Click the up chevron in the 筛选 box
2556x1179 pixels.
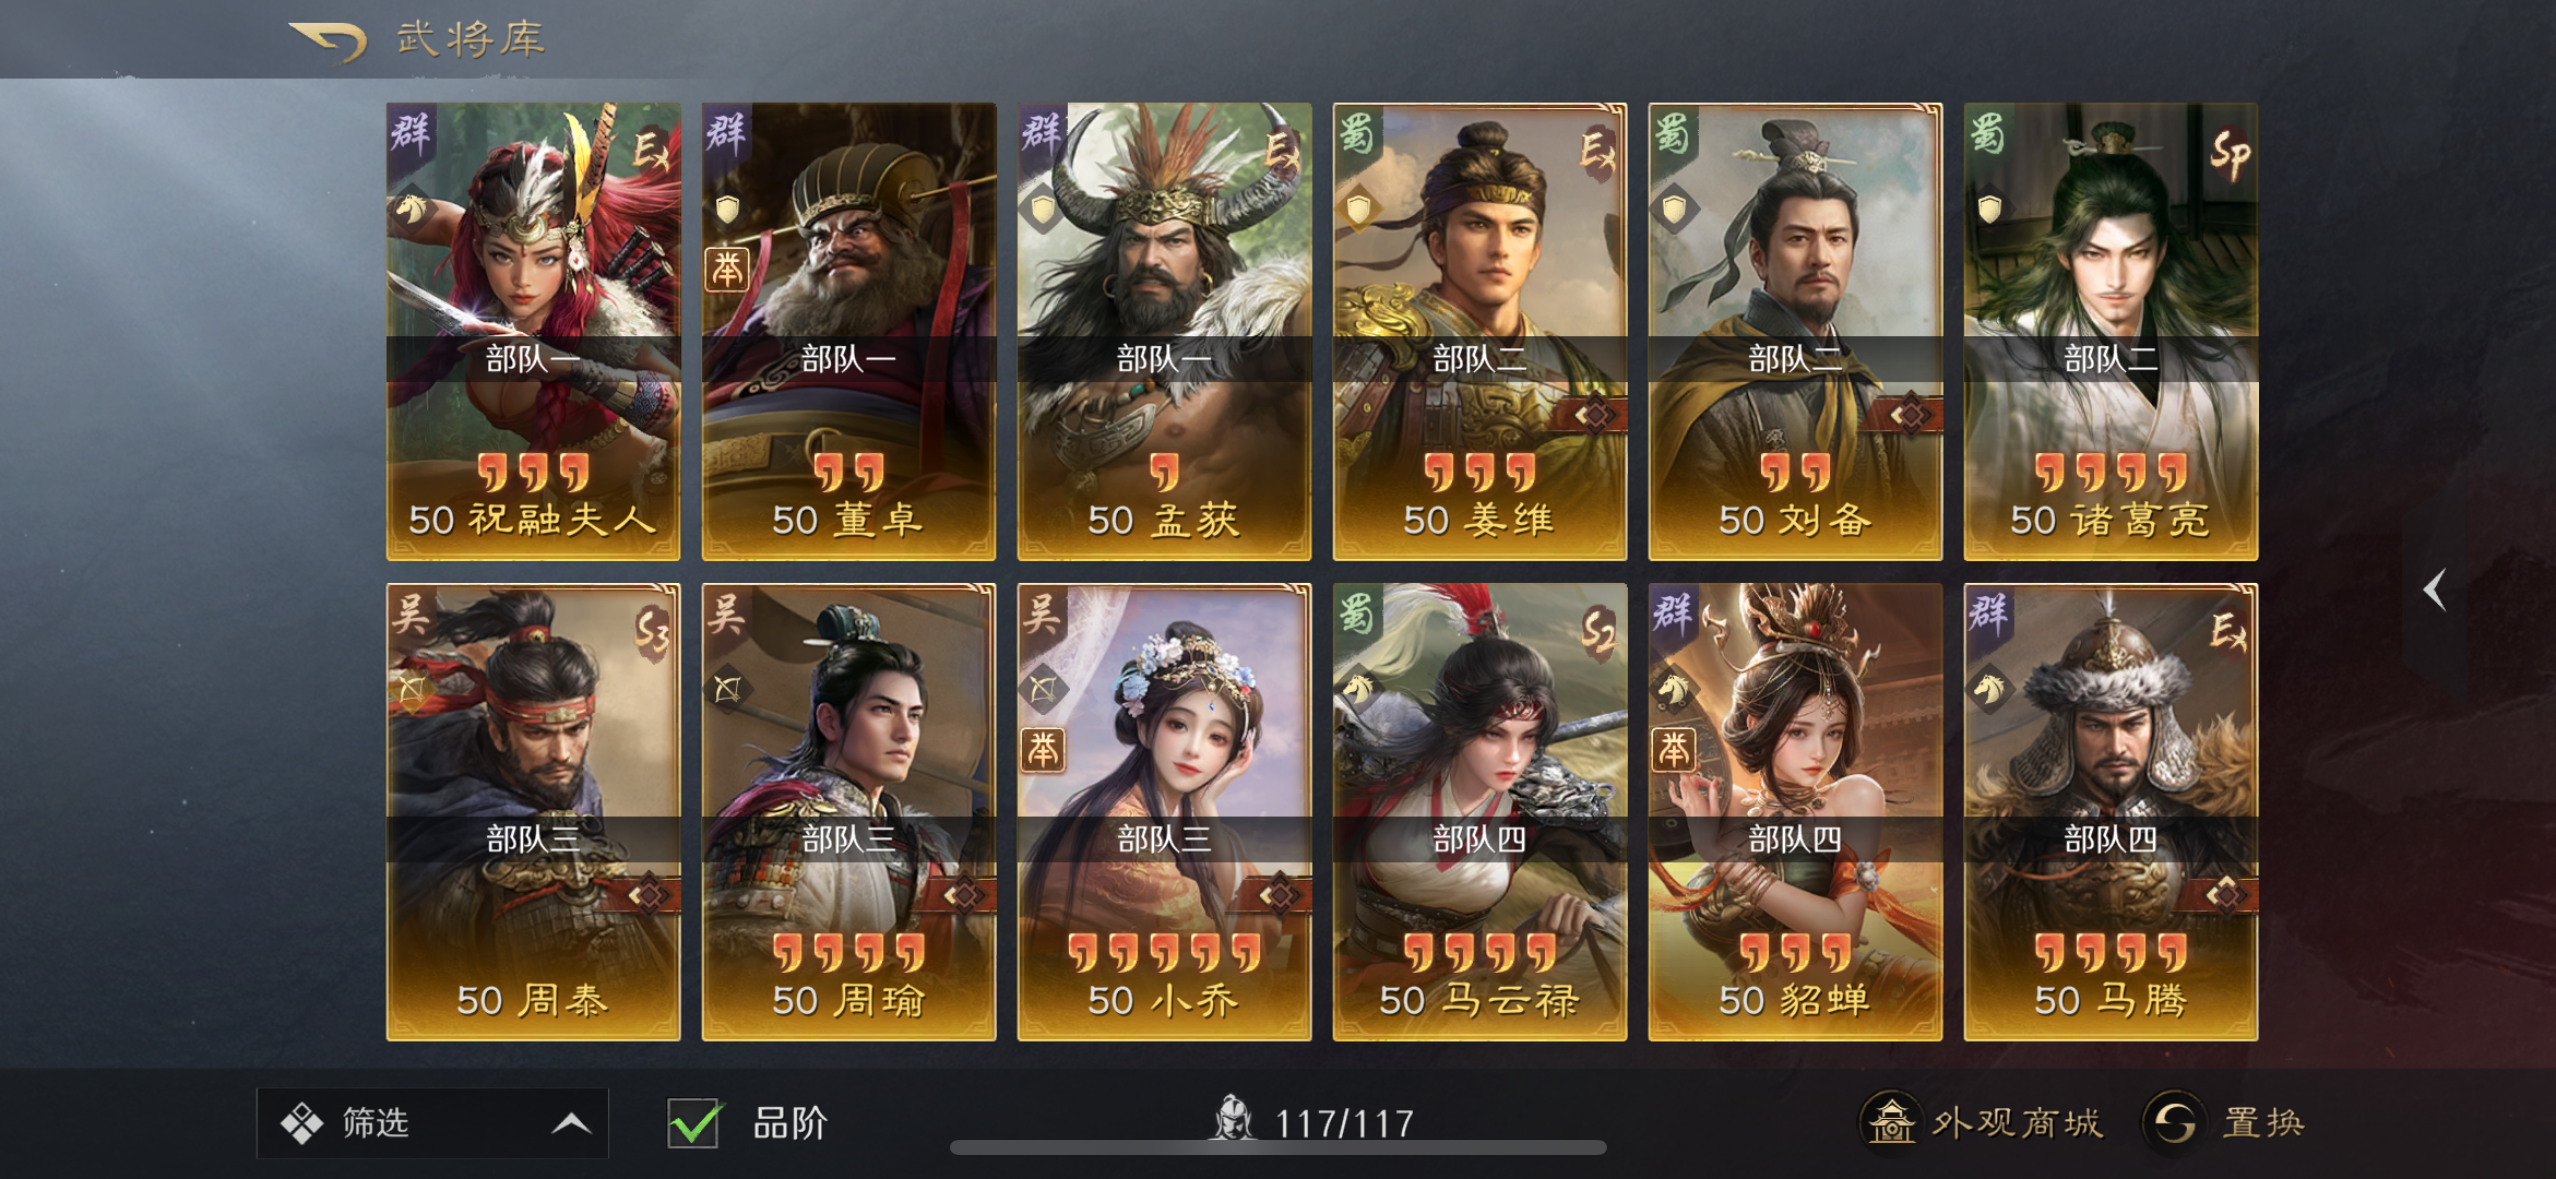click(570, 1124)
